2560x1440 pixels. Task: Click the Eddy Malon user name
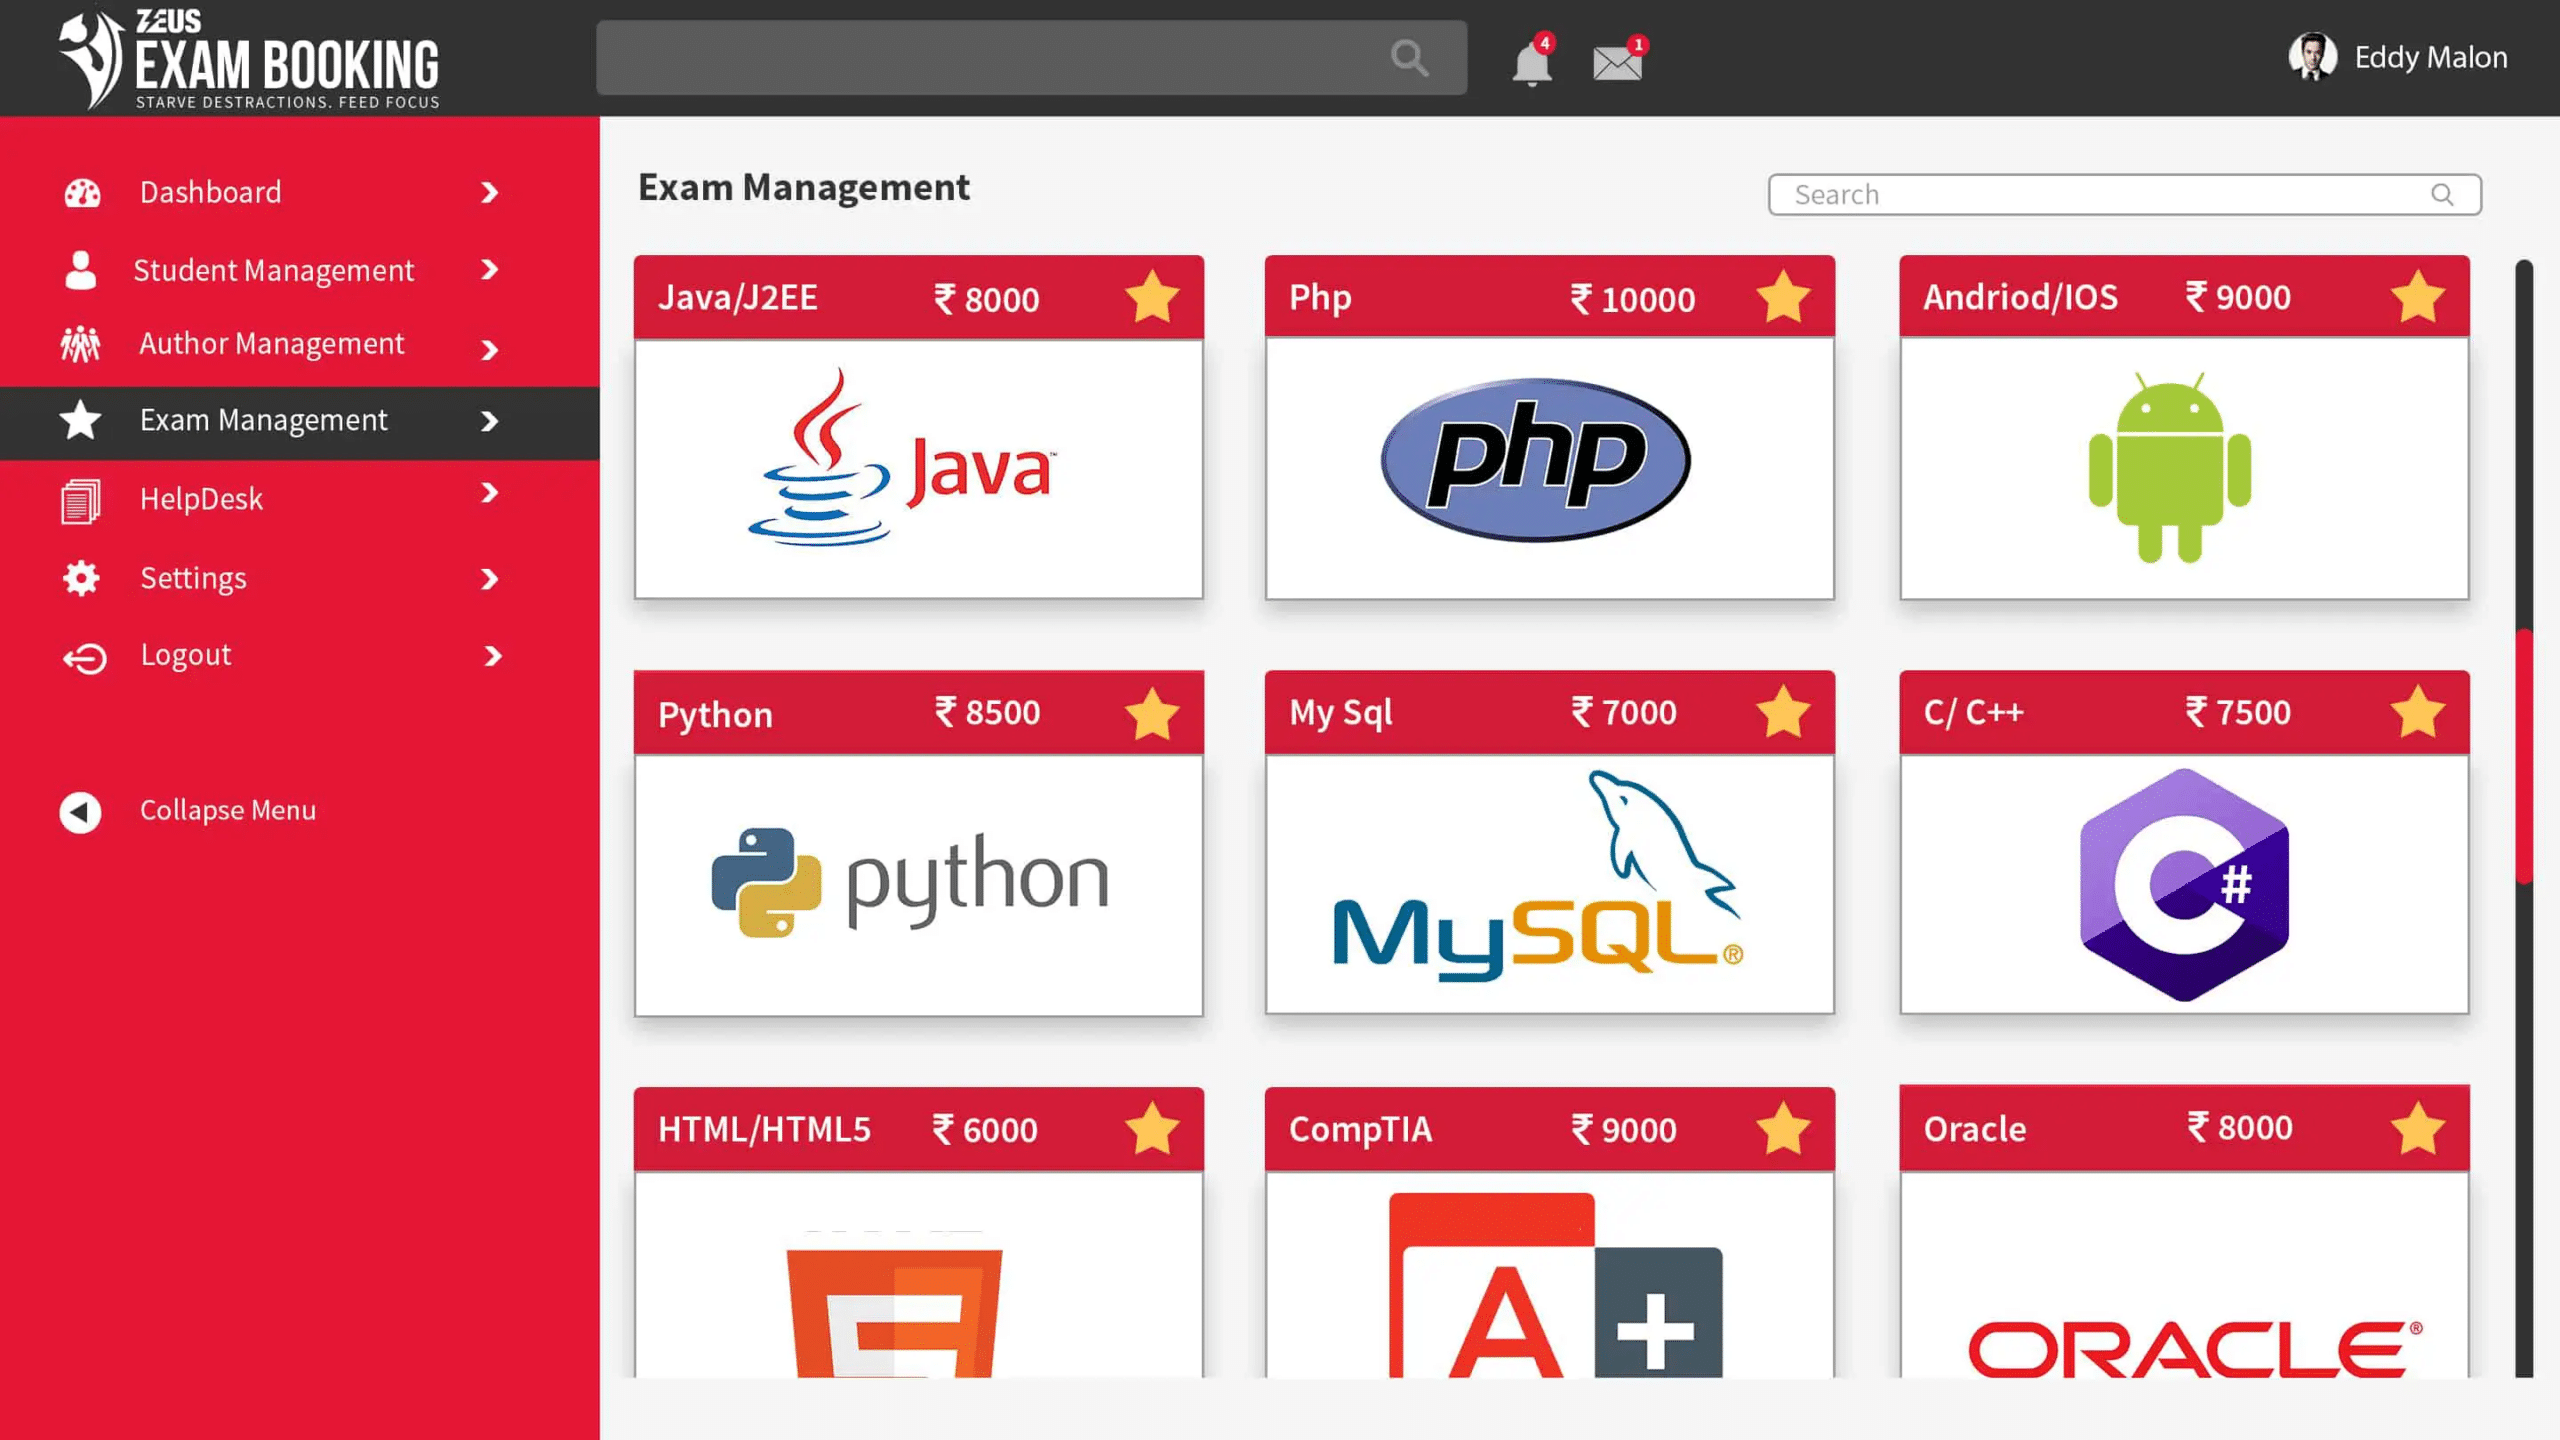[x=2430, y=57]
